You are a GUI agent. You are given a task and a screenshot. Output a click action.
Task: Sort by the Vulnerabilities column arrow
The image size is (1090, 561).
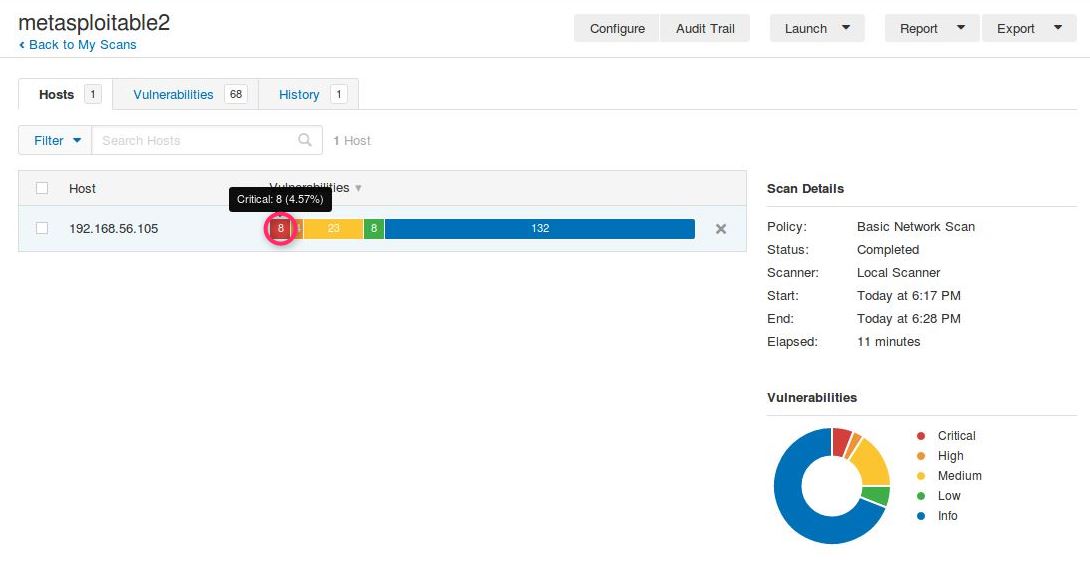(359, 188)
